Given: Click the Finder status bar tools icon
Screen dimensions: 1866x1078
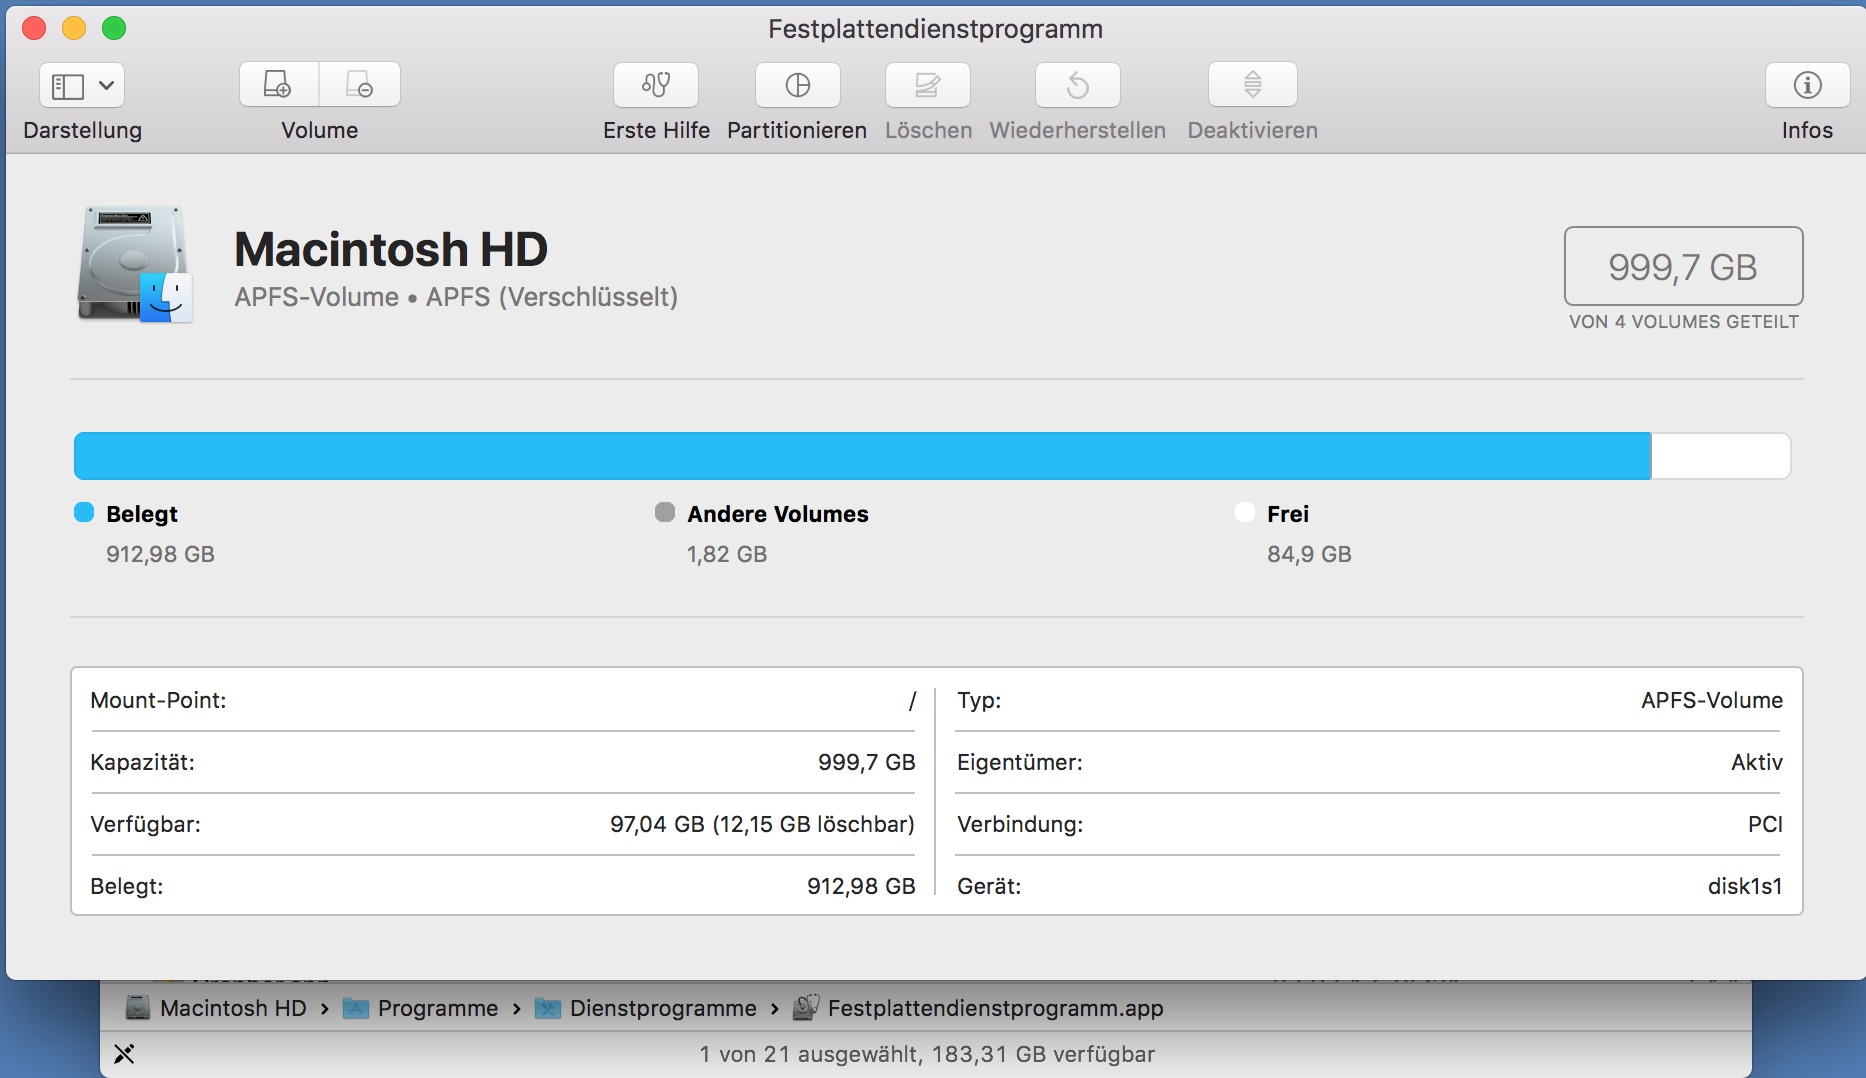Looking at the screenshot, I should [x=124, y=1054].
